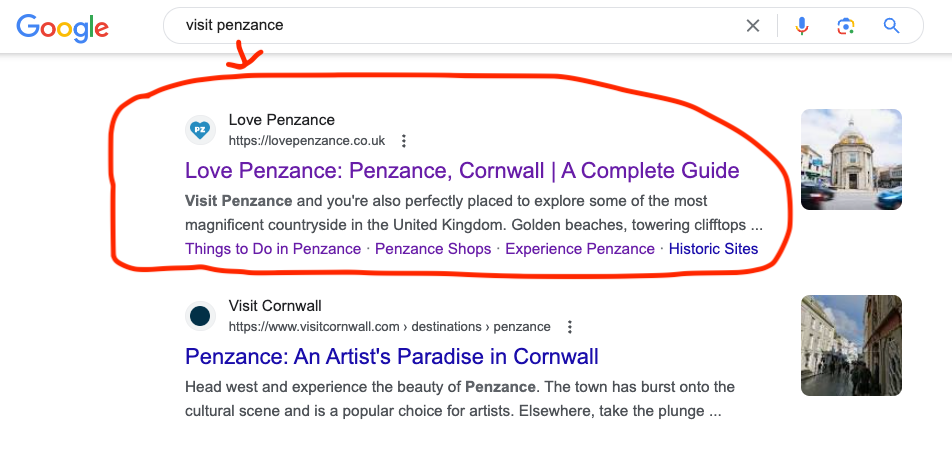Click the snippet starting 'Visit Penzance and you're also'

click(474, 213)
